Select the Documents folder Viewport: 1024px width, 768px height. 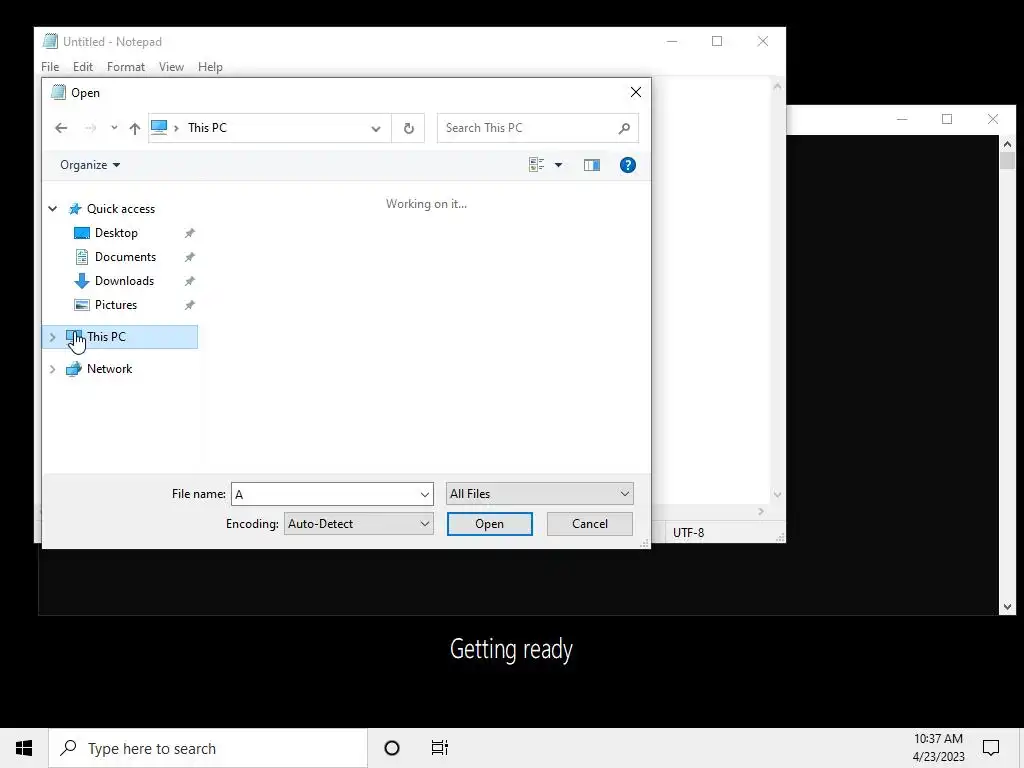[x=125, y=257]
